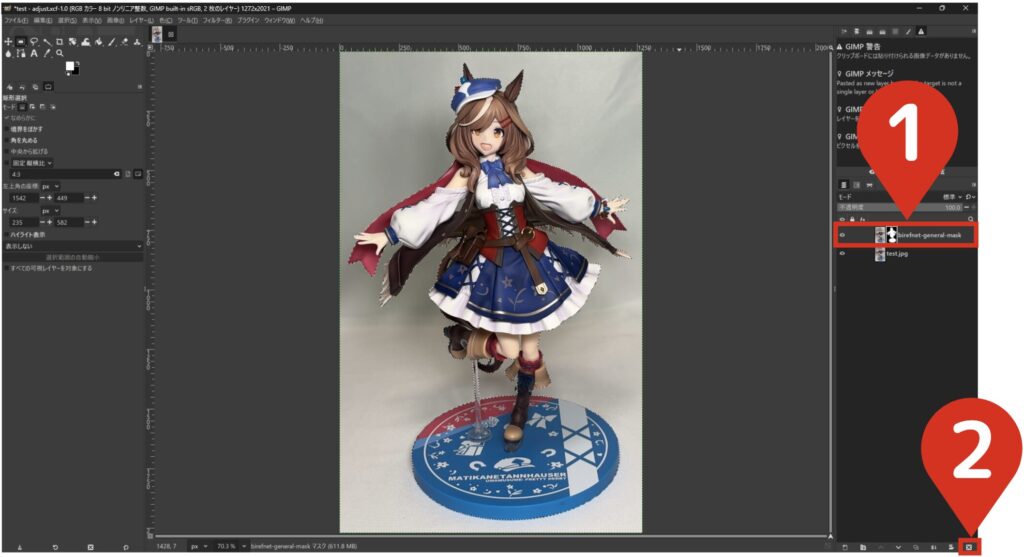
Task: Click the black background color swatch
Action: pos(76,71)
